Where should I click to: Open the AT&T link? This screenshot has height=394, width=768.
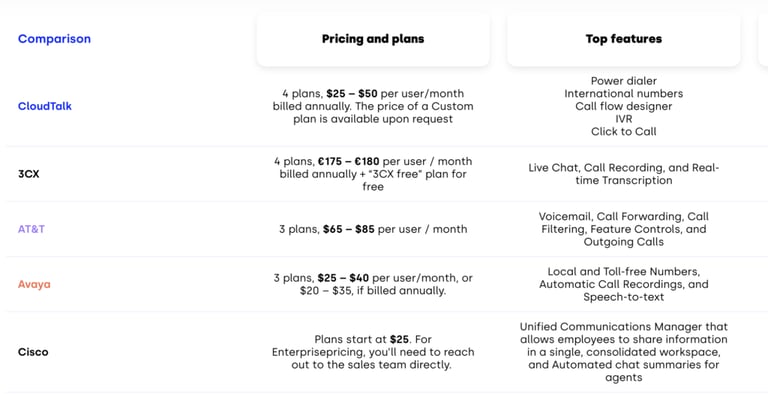point(31,229)
